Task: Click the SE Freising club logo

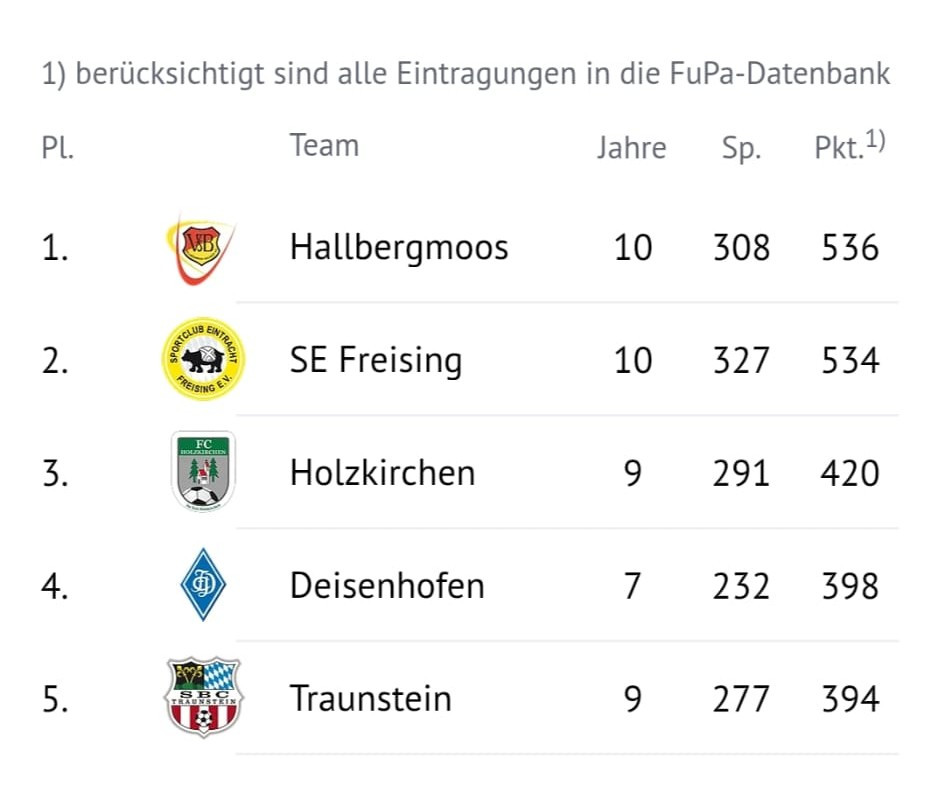Action: (x=202, y=360)
